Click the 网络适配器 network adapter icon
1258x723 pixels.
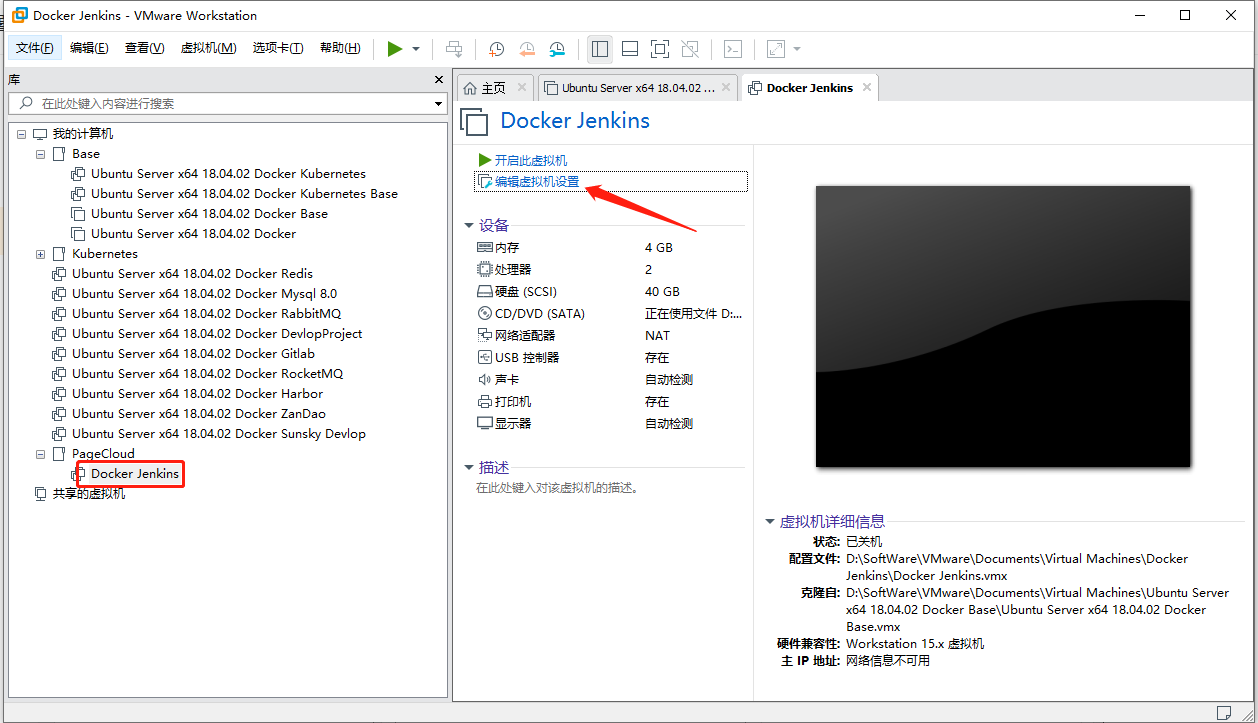pos(485,336)
